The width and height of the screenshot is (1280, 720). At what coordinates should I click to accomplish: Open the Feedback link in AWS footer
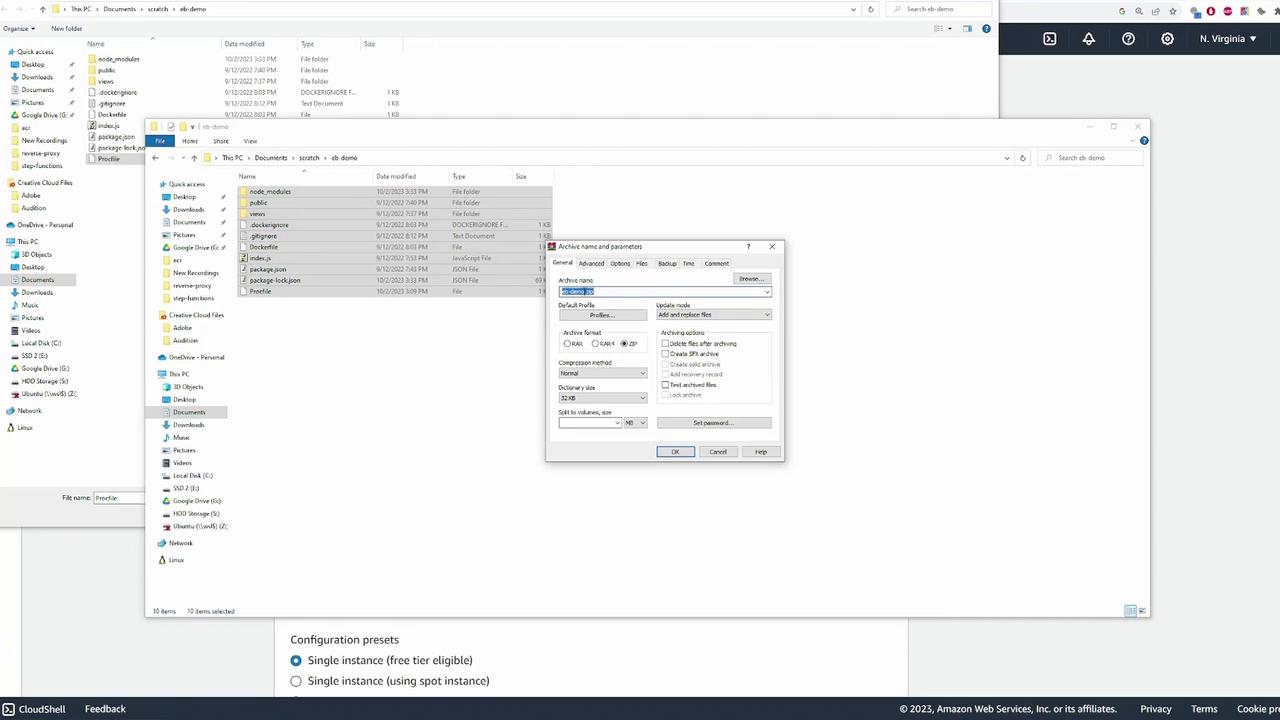(105, 709)
